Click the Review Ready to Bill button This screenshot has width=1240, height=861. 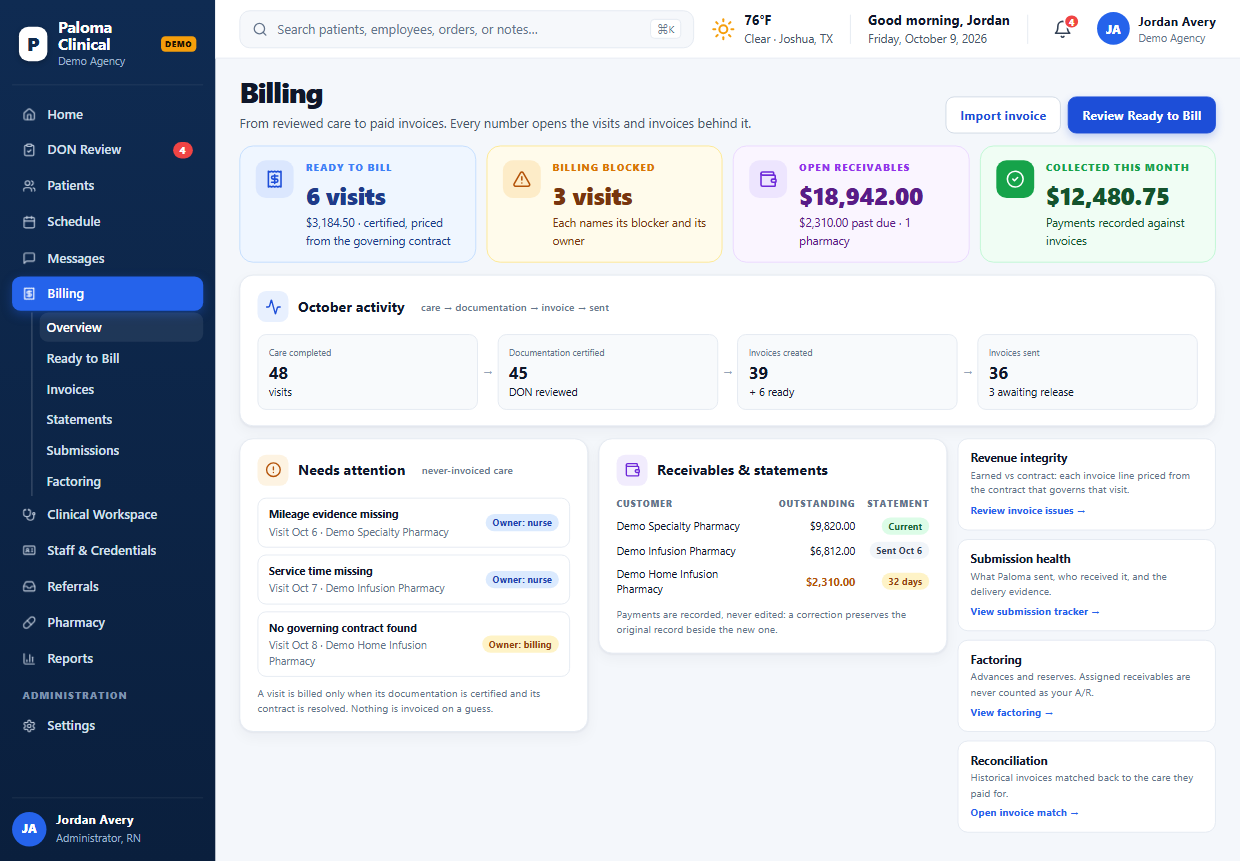coord(1141,115)
